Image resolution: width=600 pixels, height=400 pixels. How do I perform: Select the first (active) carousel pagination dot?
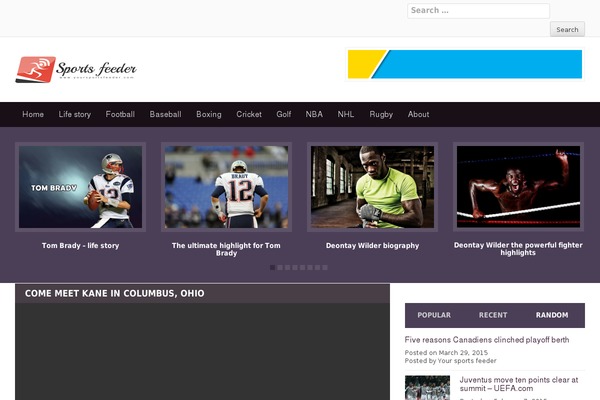point(272,268)
